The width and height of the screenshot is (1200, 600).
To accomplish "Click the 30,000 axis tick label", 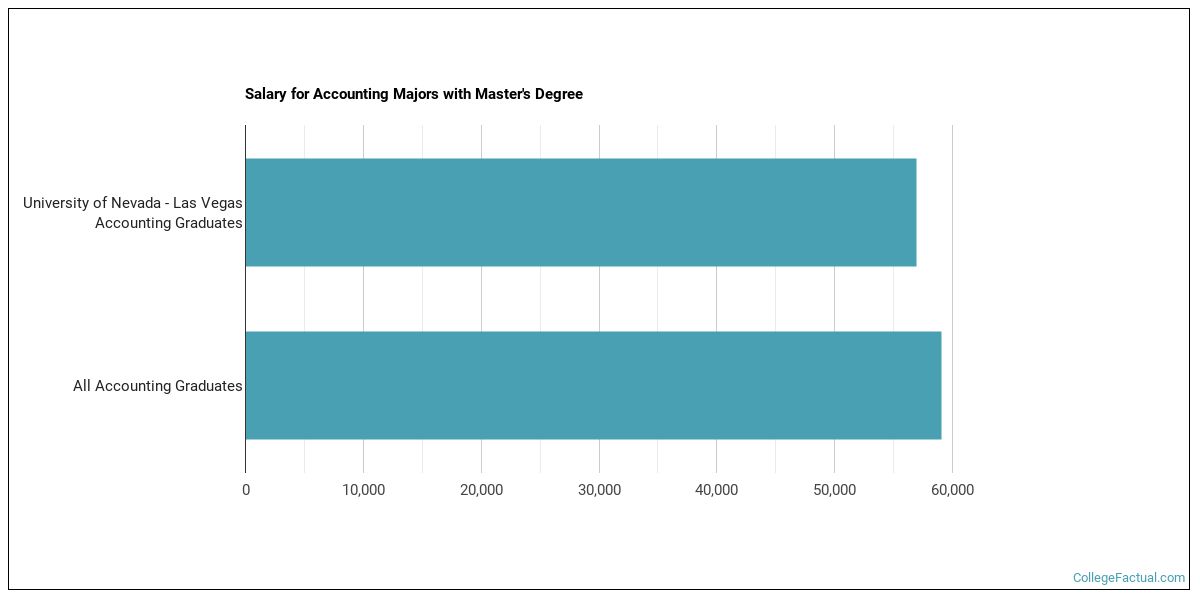I will point(599,490).
